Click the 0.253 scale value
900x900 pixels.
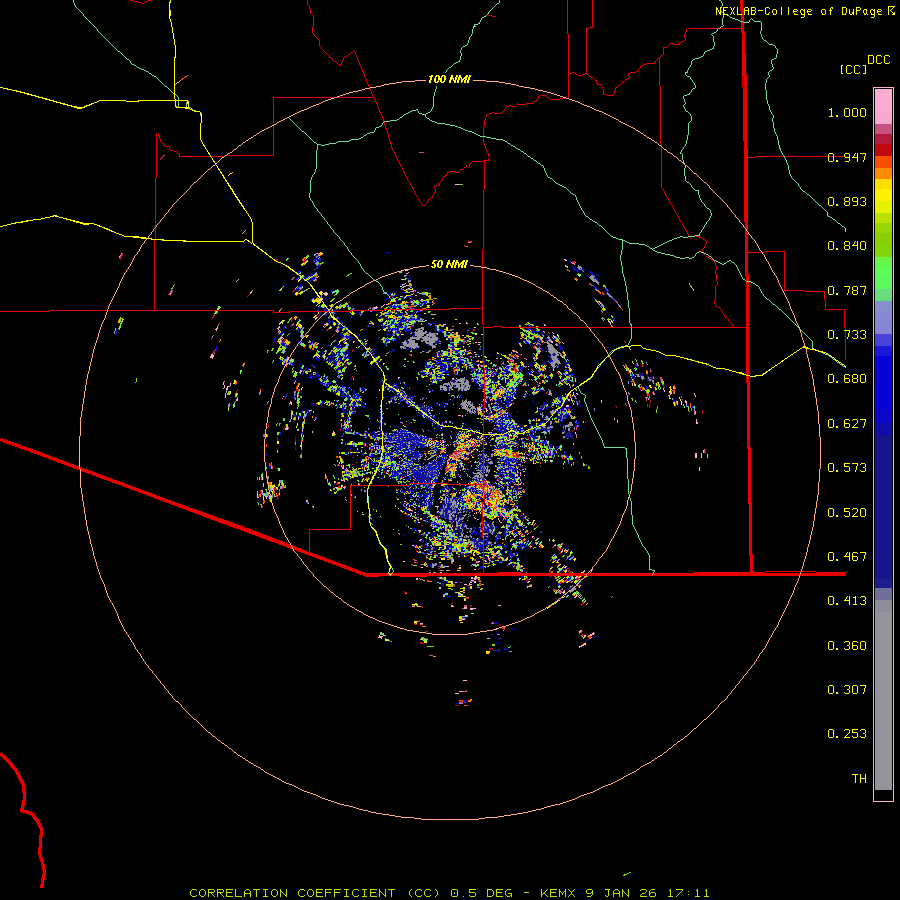tap(847, 734)
